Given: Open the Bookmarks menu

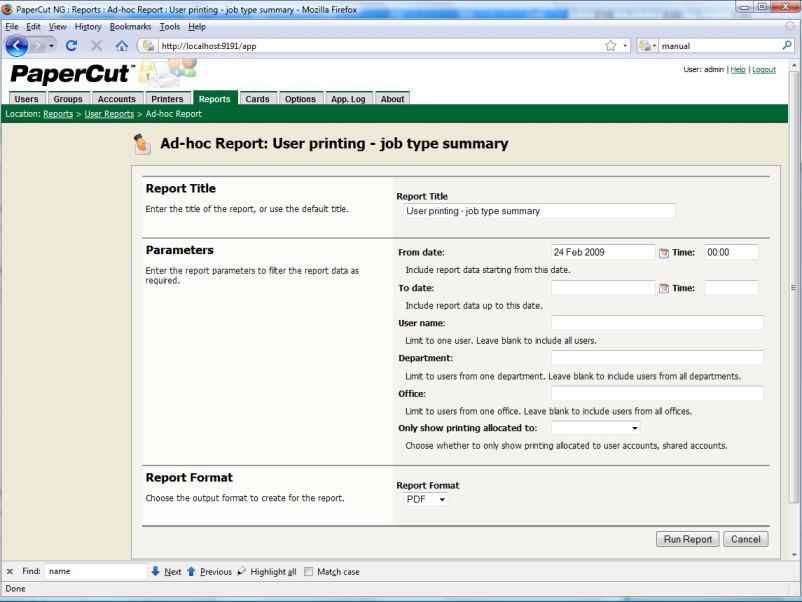Looking at the screenshot, I should pos(130,27).
